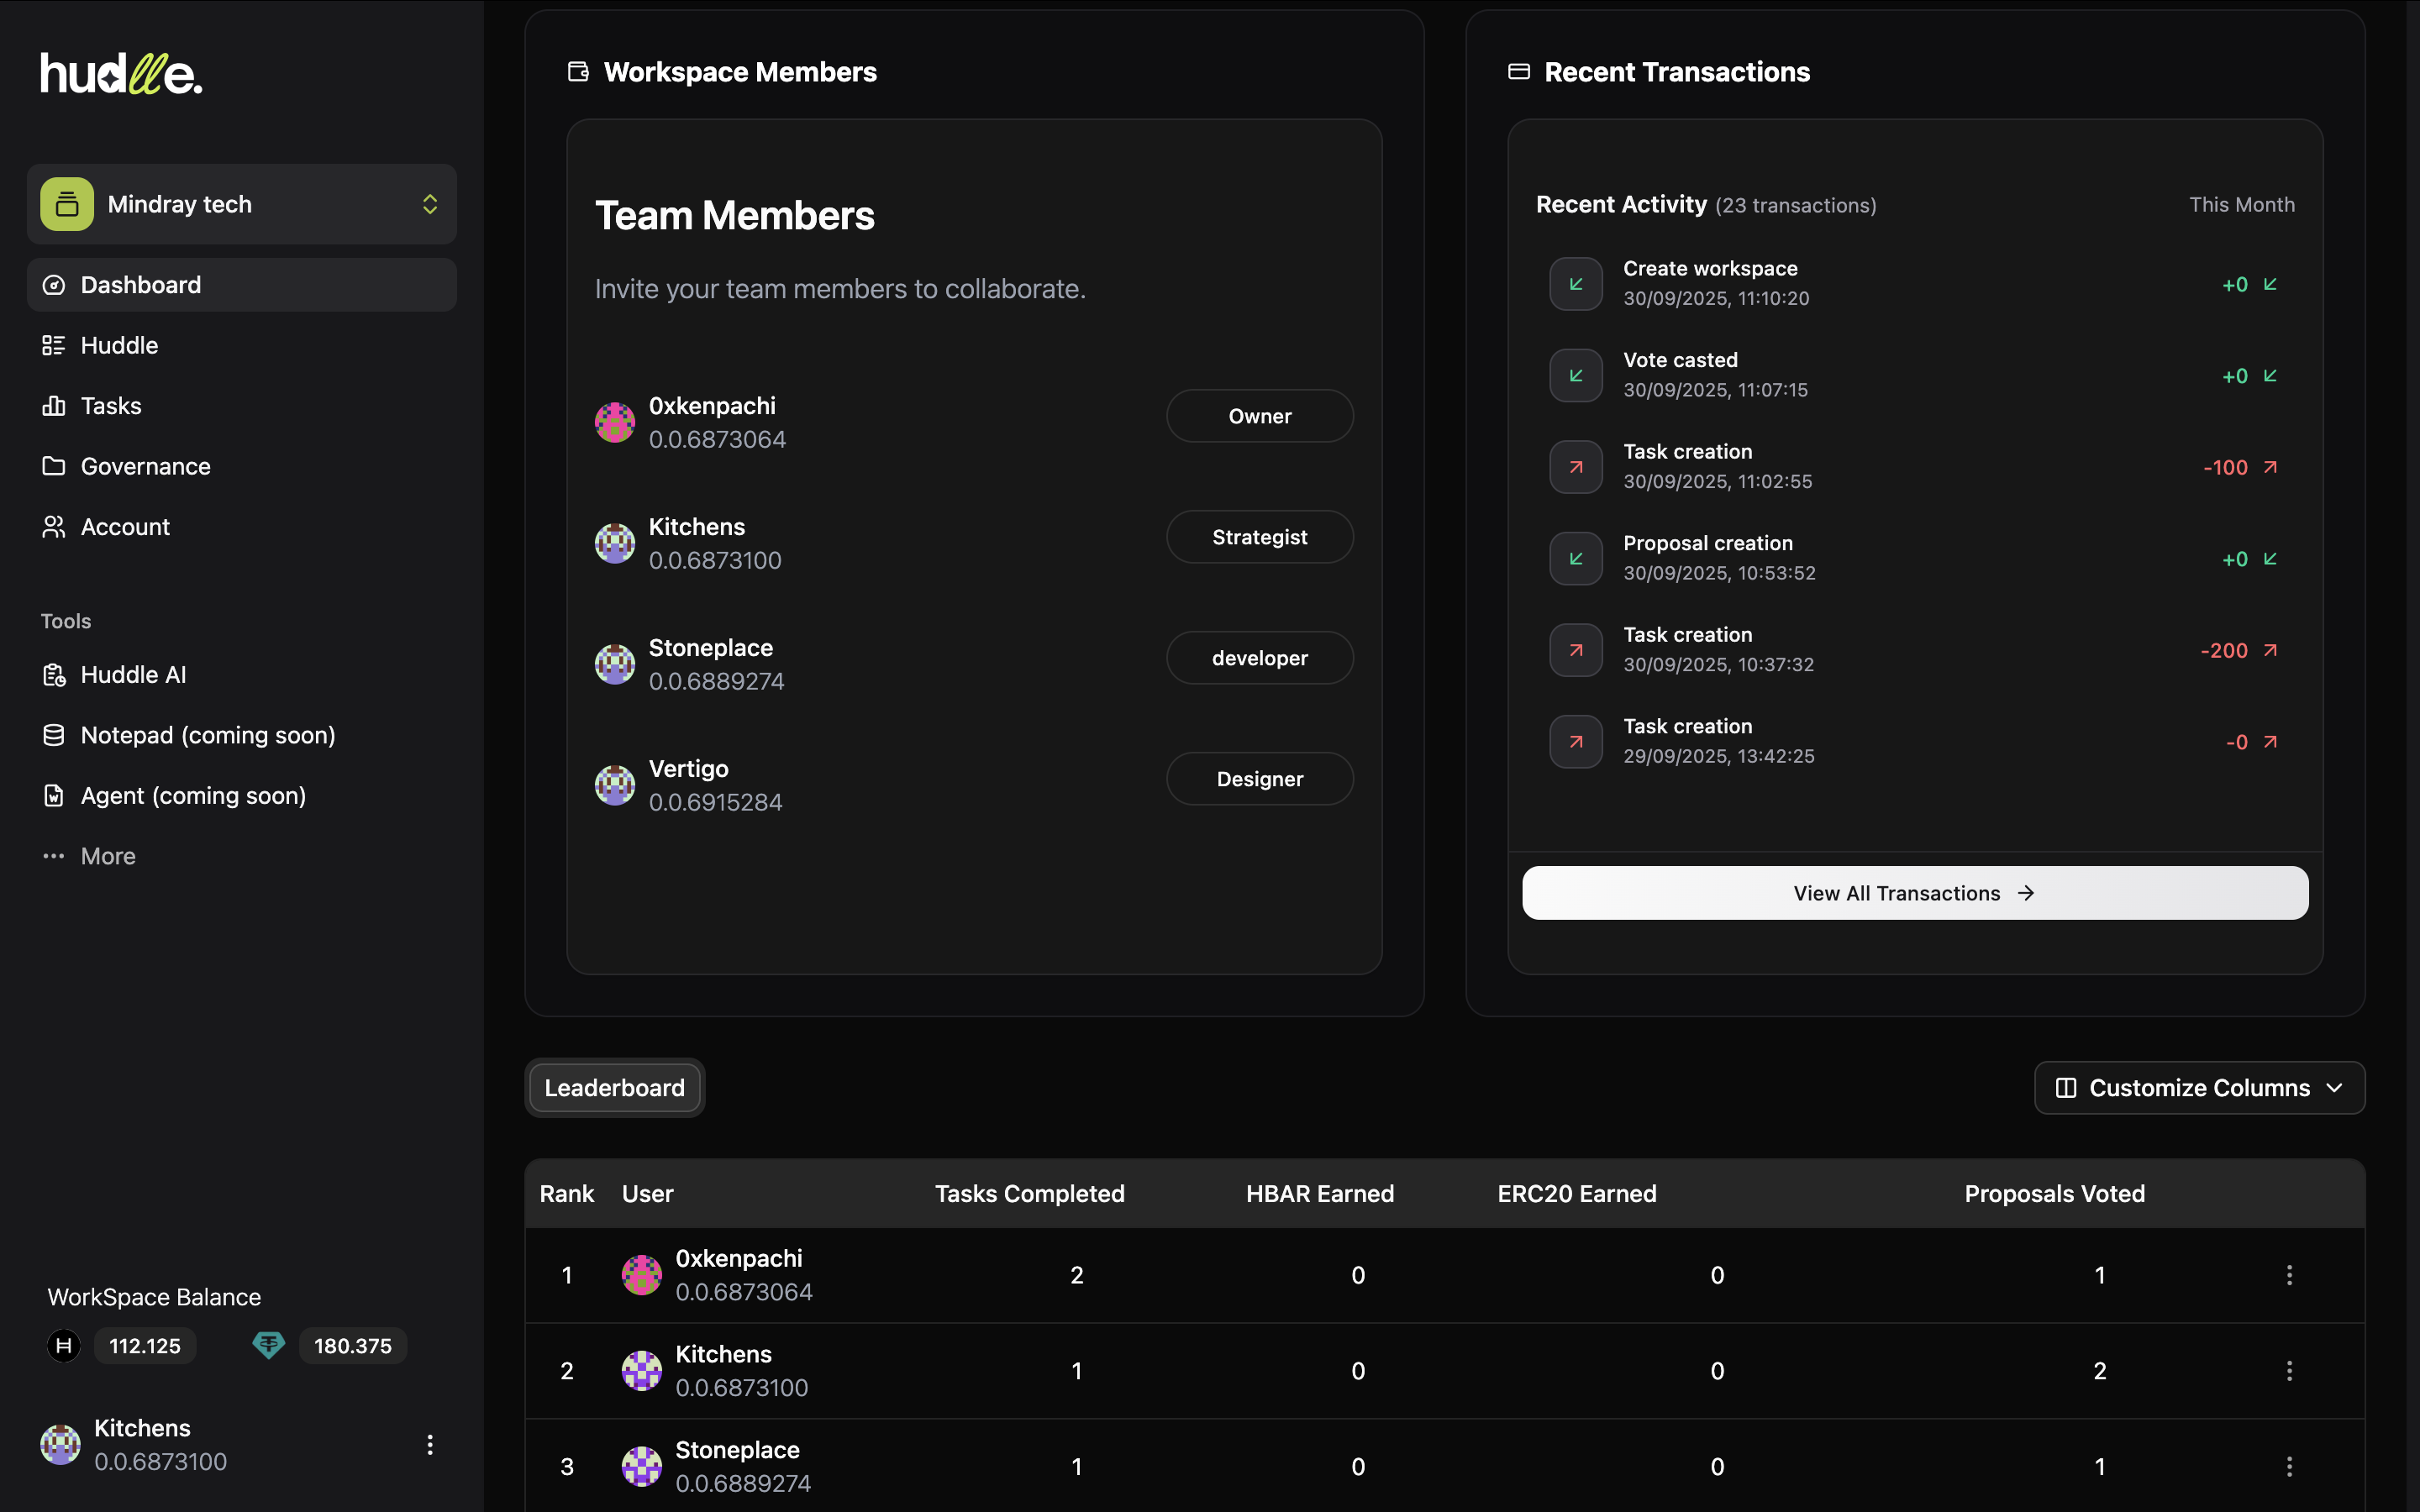Click the -0 amount arrow icon
The width and height of the screenshot is (2420, 1512).
[x=2270, y=742]
